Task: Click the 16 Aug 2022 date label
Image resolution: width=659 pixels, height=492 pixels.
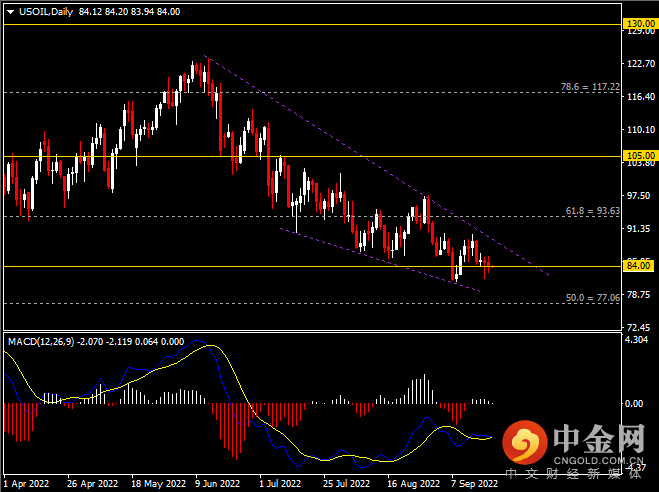Action: (414, 484)
